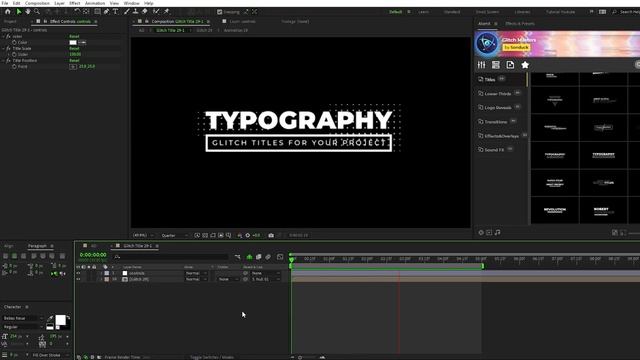Open the Quarter resolution dropdown
This screenshot has height=360, width=640.
(175, 236)
